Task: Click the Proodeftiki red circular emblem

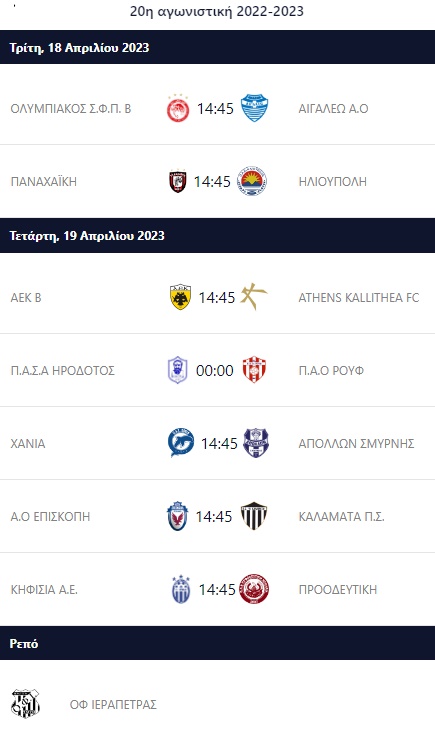Action: 254,589
